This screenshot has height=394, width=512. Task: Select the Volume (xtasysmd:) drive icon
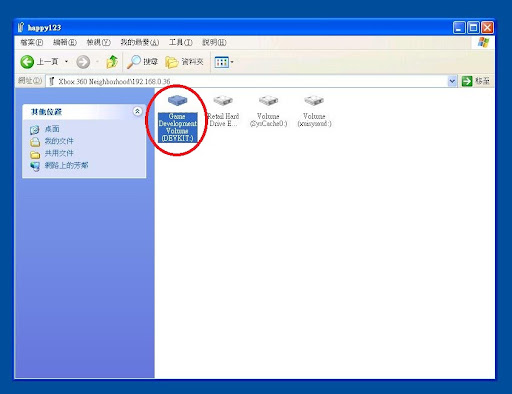tap(314, 100)
